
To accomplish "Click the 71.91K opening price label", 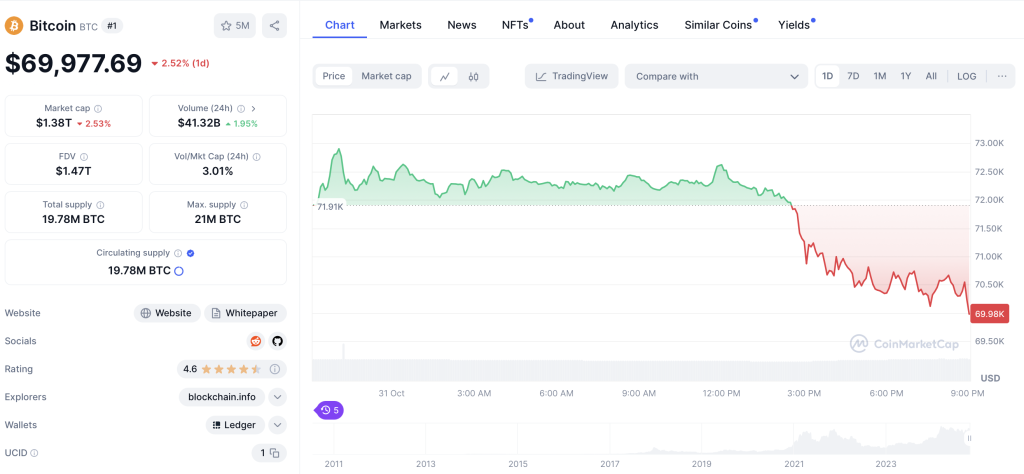I will pyautogui.click(x=330, y=206).
